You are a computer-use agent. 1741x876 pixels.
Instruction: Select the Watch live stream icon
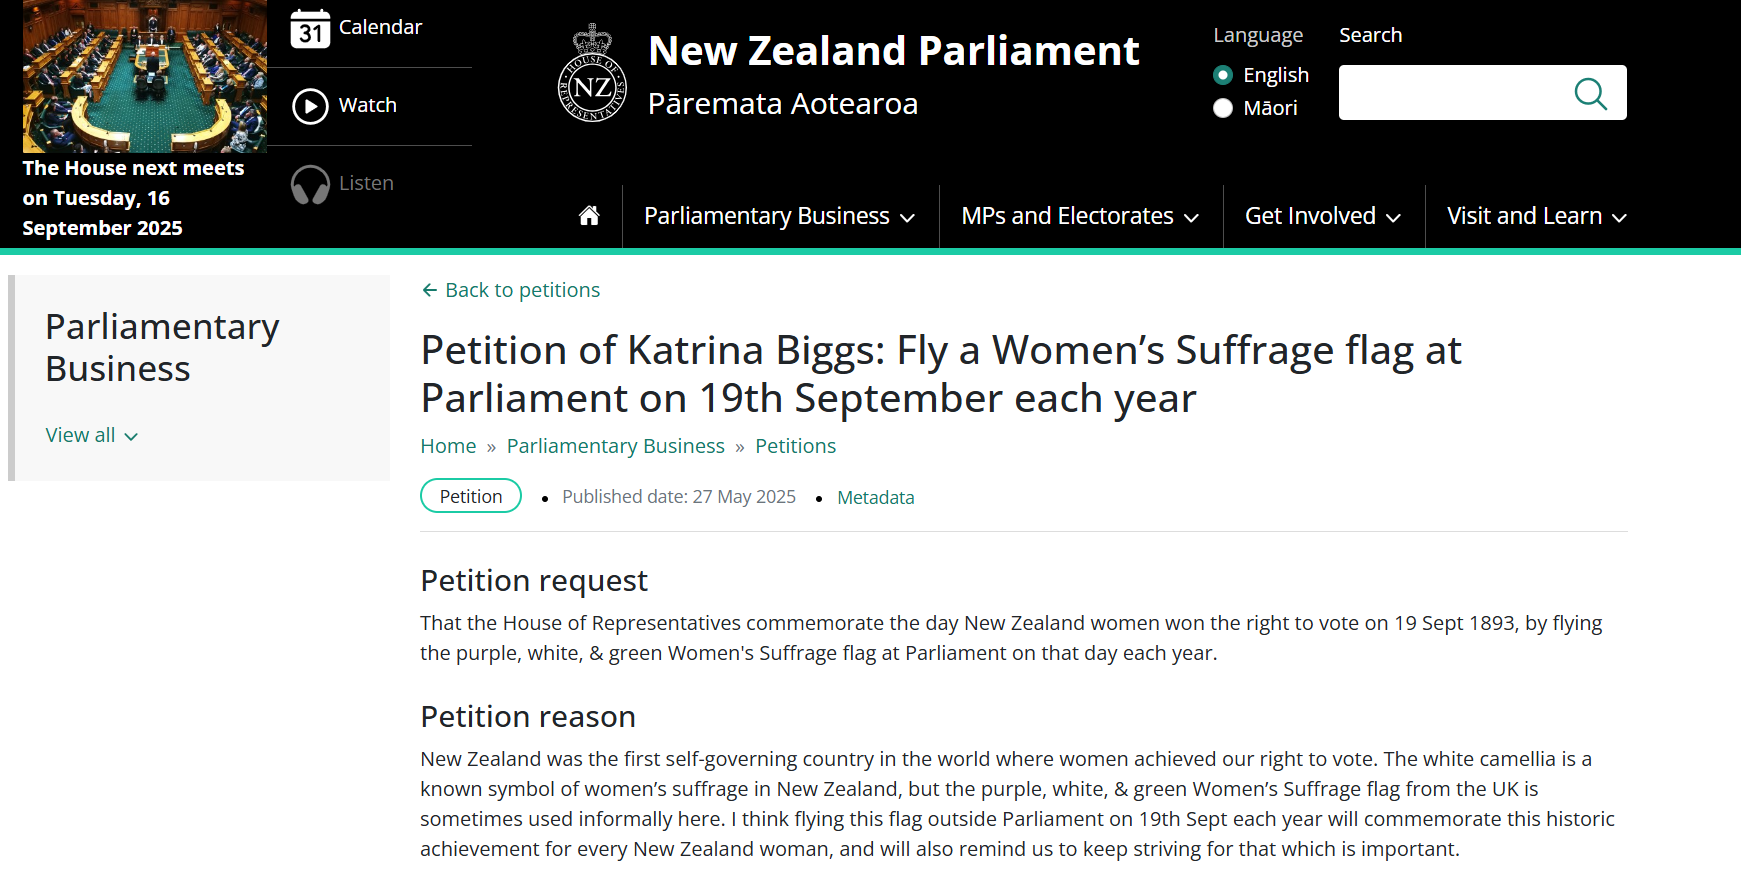coord(311,106)
